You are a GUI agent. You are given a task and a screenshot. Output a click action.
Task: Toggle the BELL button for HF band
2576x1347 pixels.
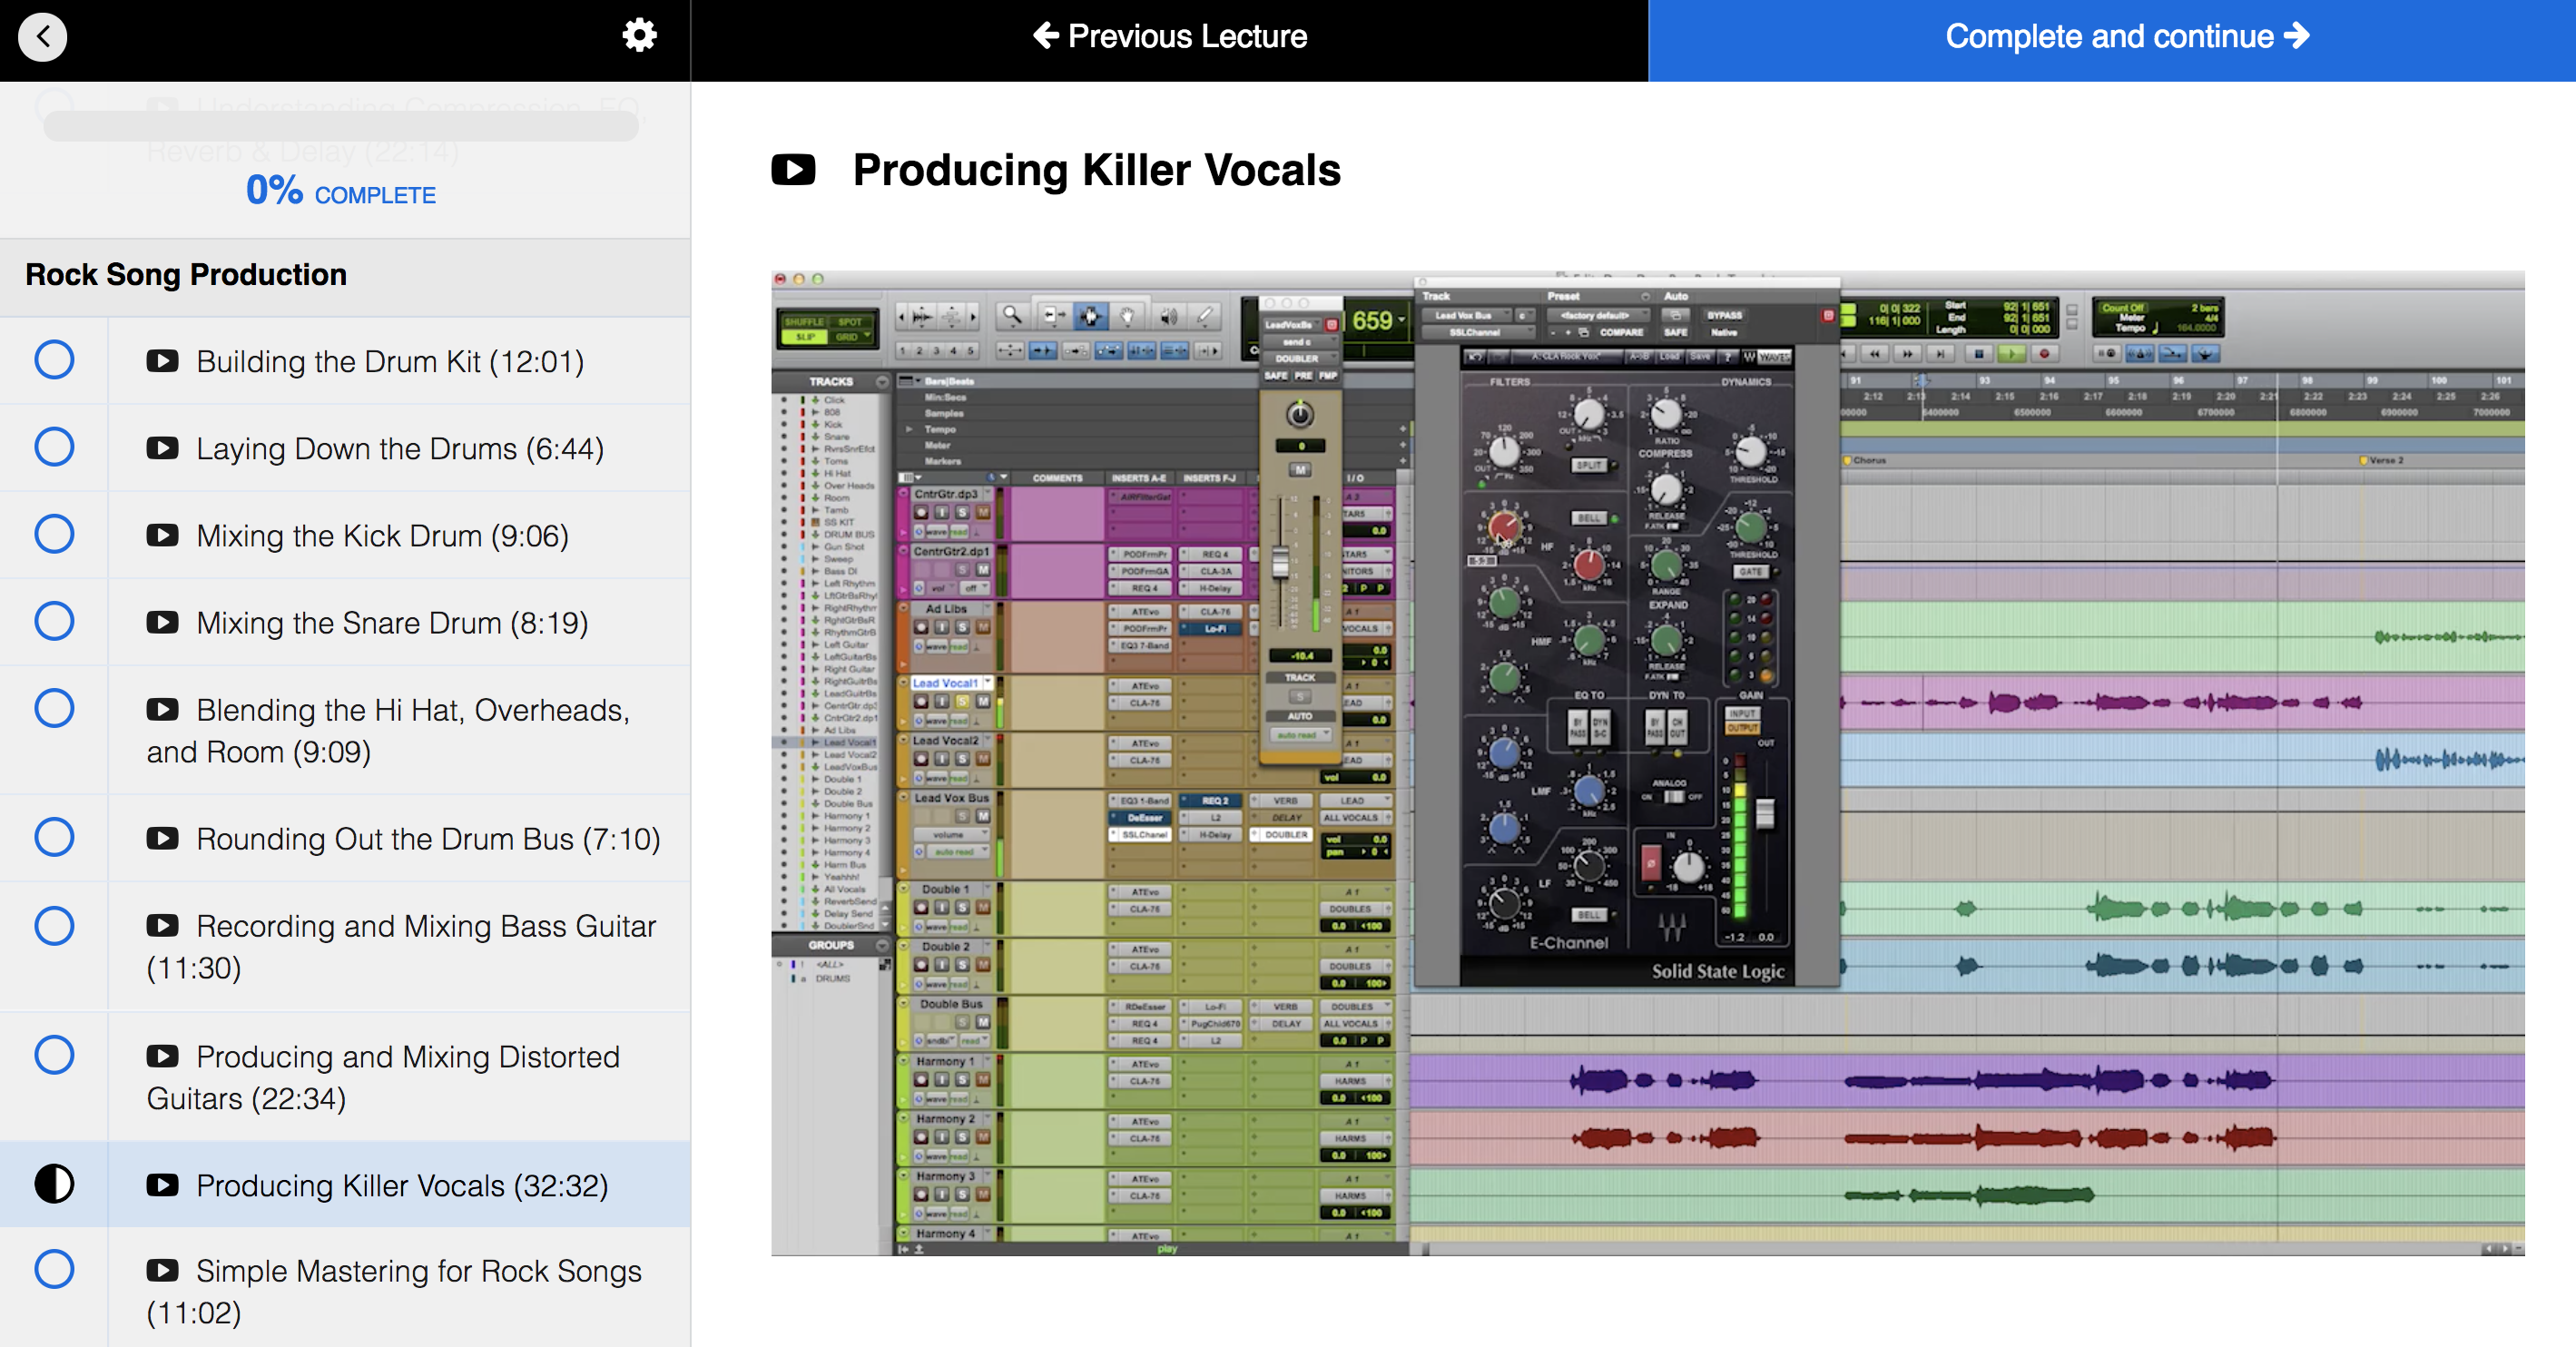[x=1588, y=518]
